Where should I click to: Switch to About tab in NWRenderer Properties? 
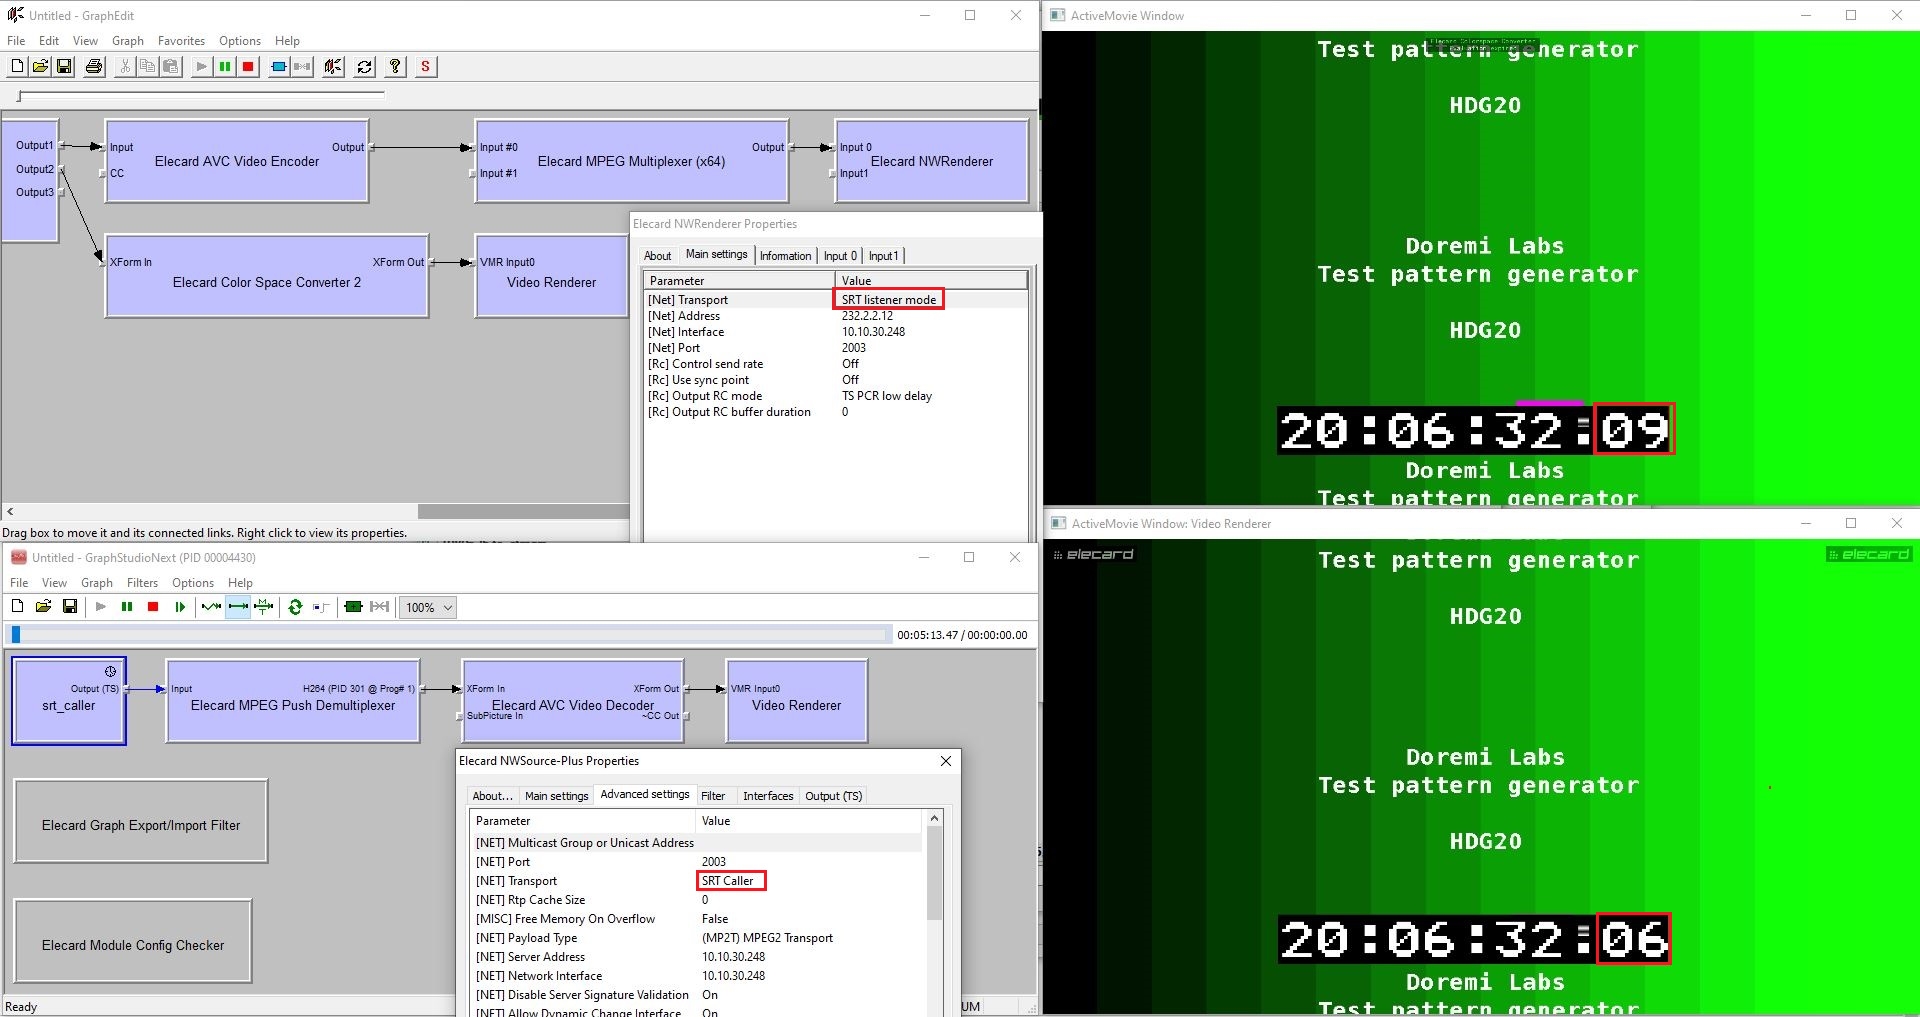(x=658, y=256)
